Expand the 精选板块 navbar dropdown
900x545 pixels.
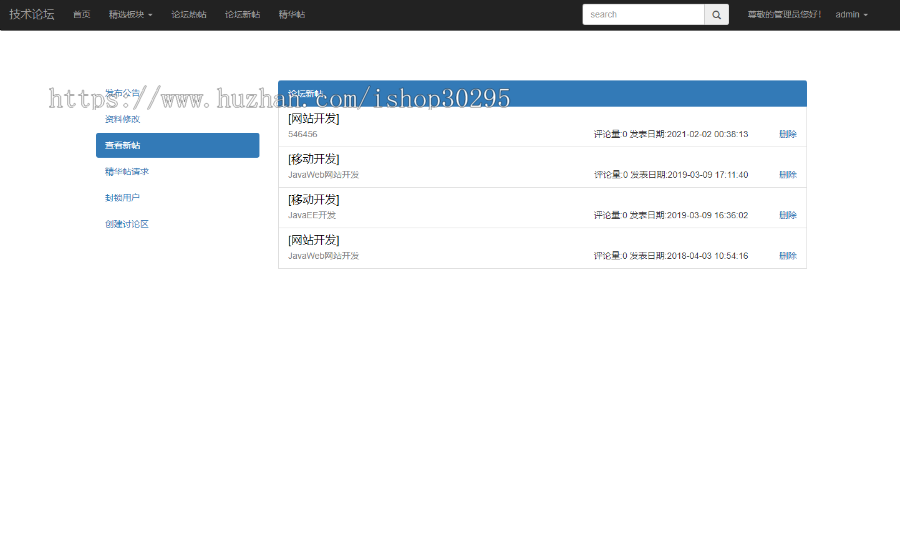(x=130, y=15)
